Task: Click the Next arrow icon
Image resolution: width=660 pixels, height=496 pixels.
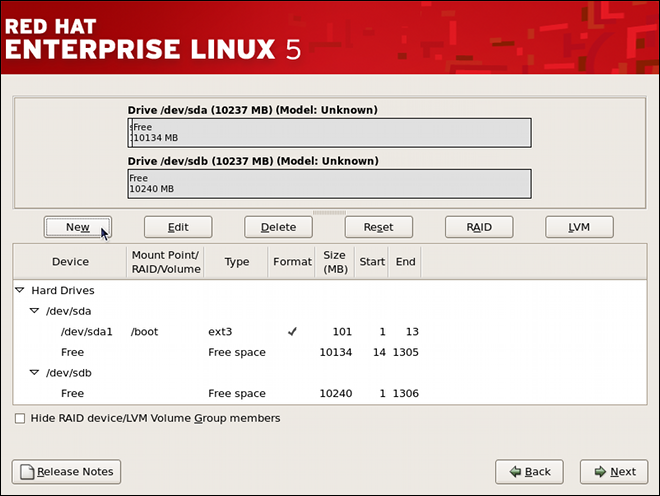Action: (x=599, y=472)
